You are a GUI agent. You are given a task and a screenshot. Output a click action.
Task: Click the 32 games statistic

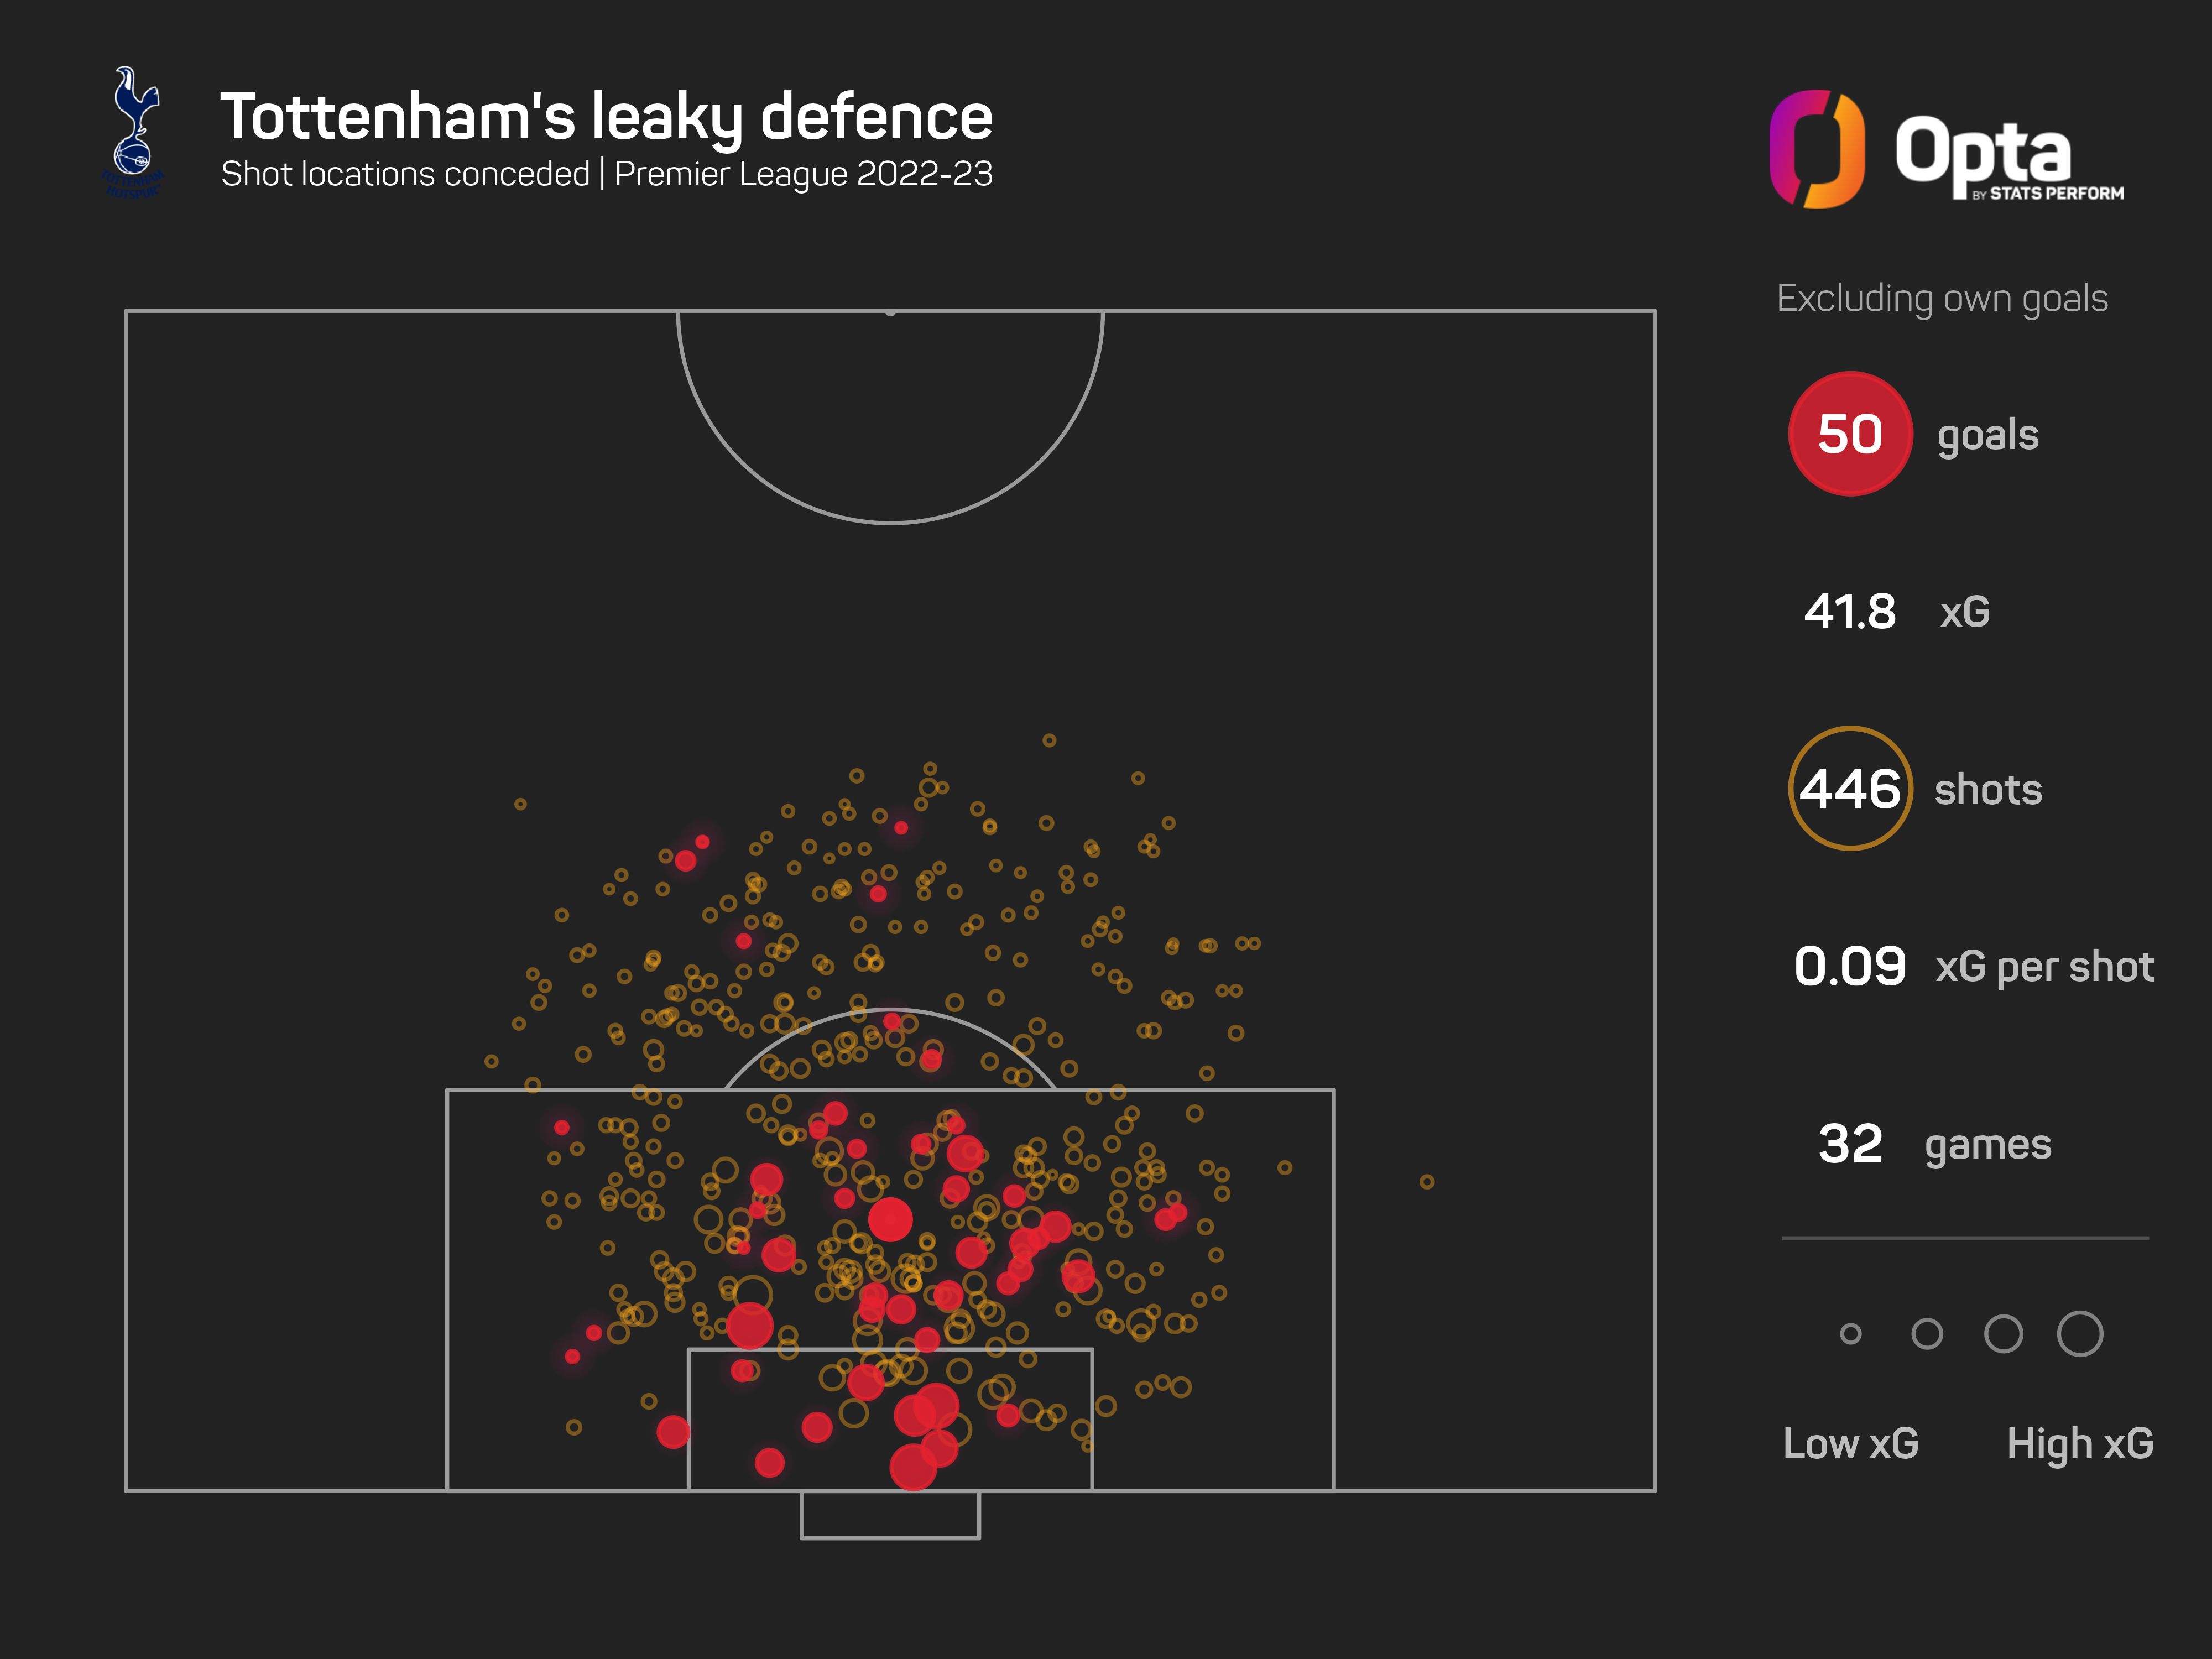(1850, 1144)
